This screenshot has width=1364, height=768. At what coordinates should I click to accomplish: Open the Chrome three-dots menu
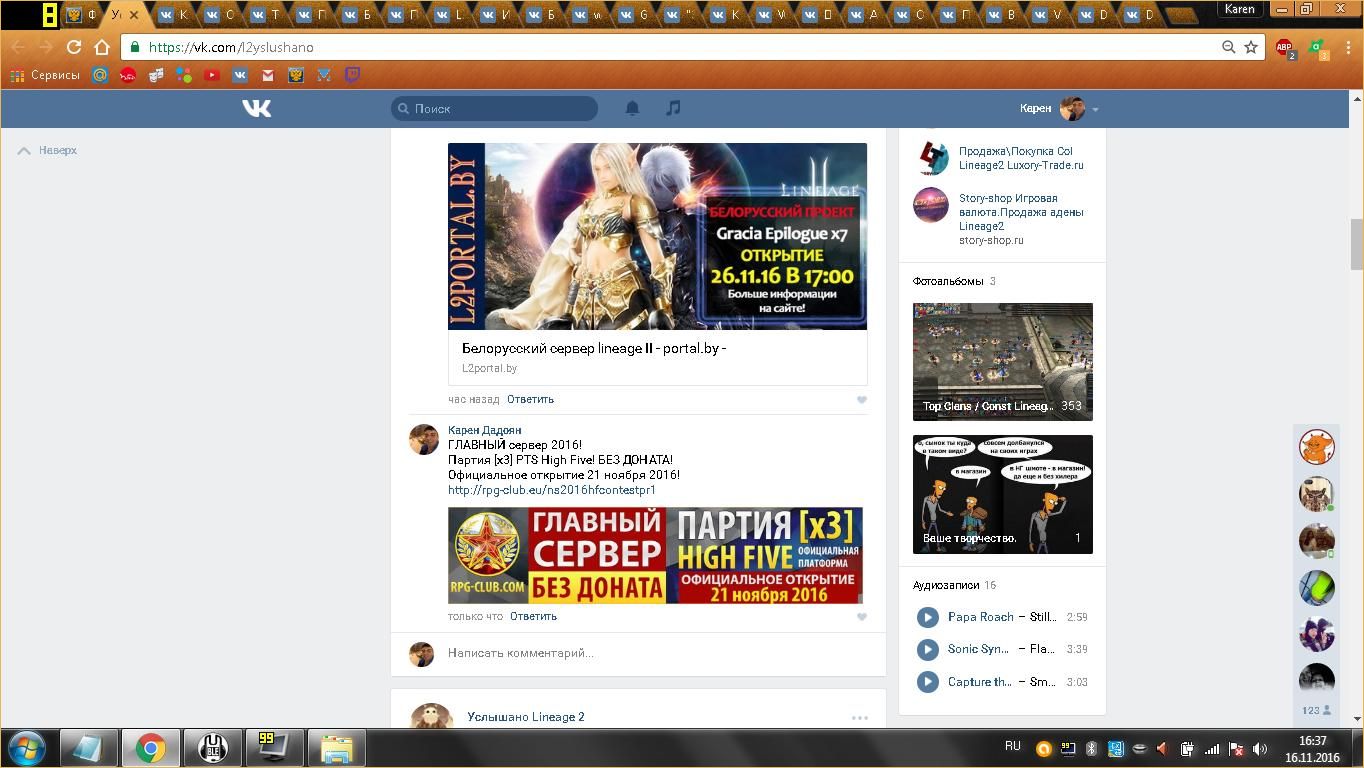pos(1348,47)
